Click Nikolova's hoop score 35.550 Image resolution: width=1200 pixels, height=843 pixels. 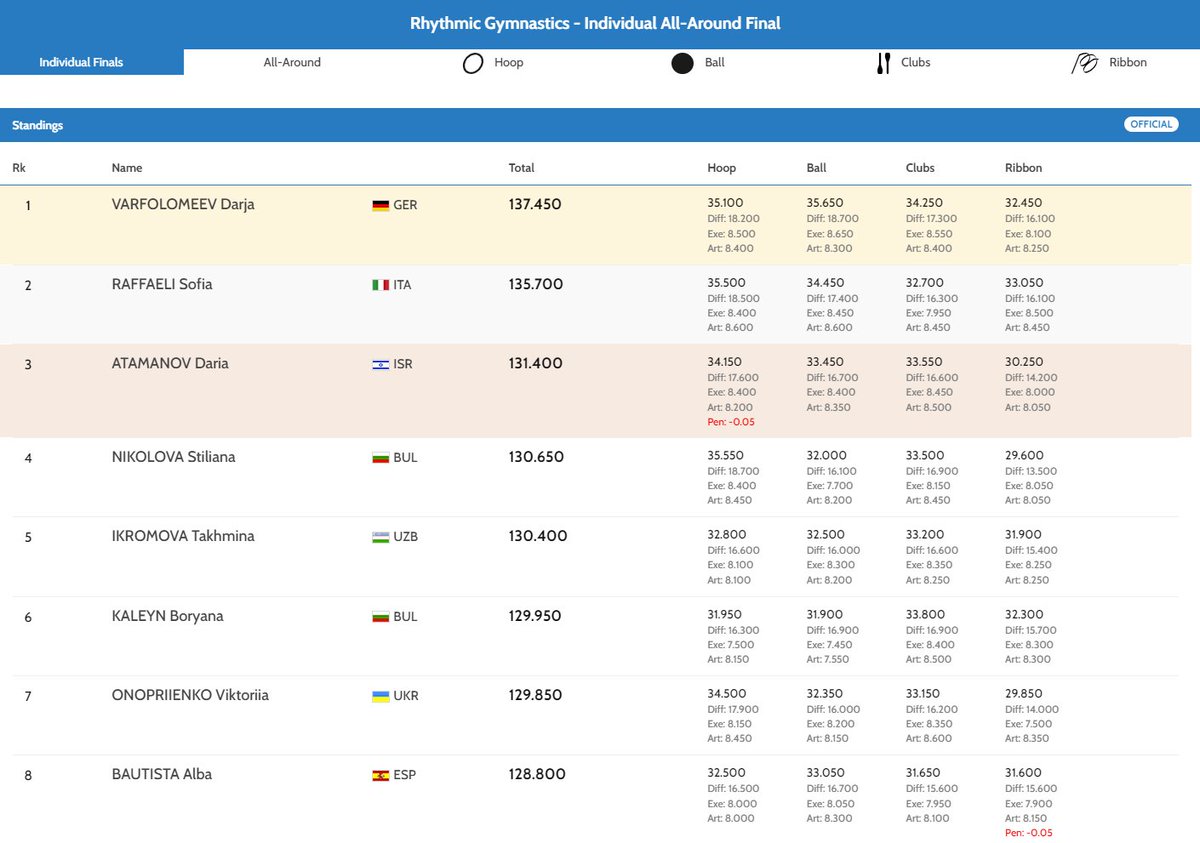click(726, 456)
